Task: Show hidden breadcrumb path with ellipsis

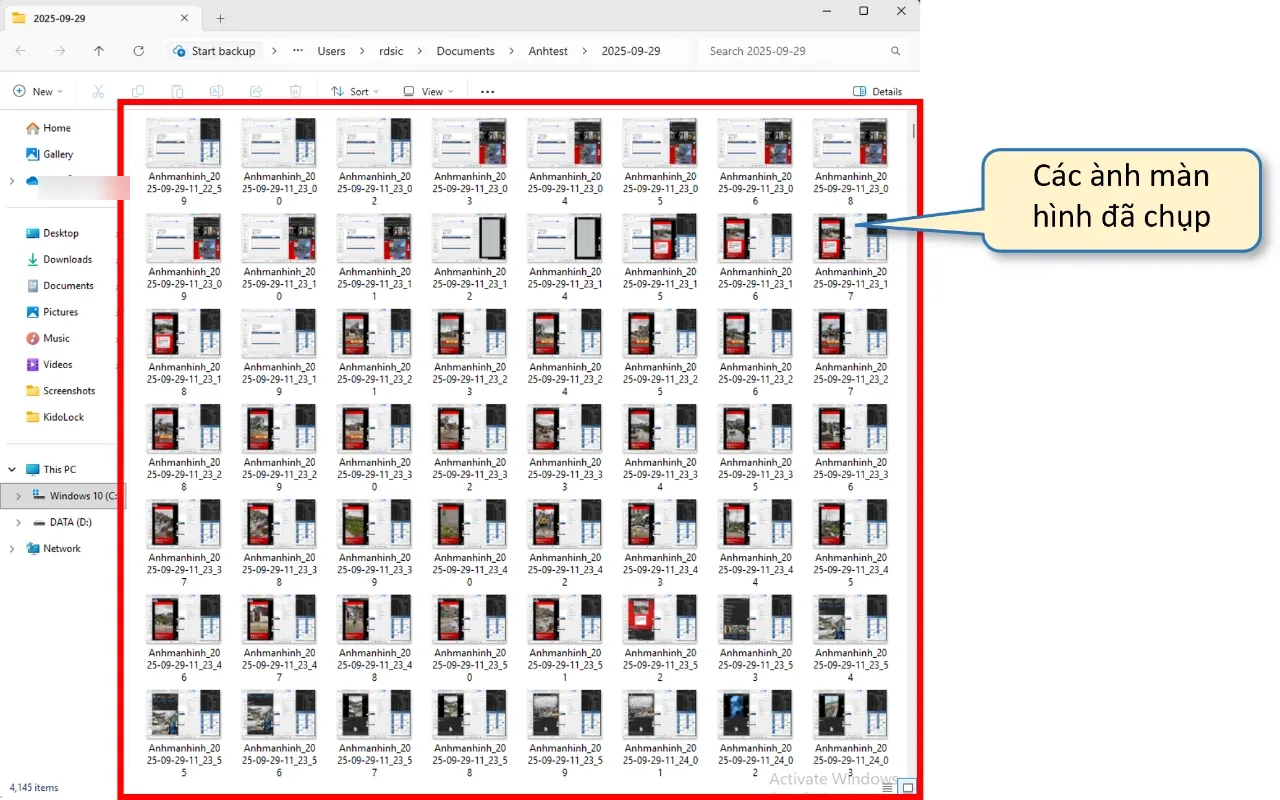Action: 298,51
